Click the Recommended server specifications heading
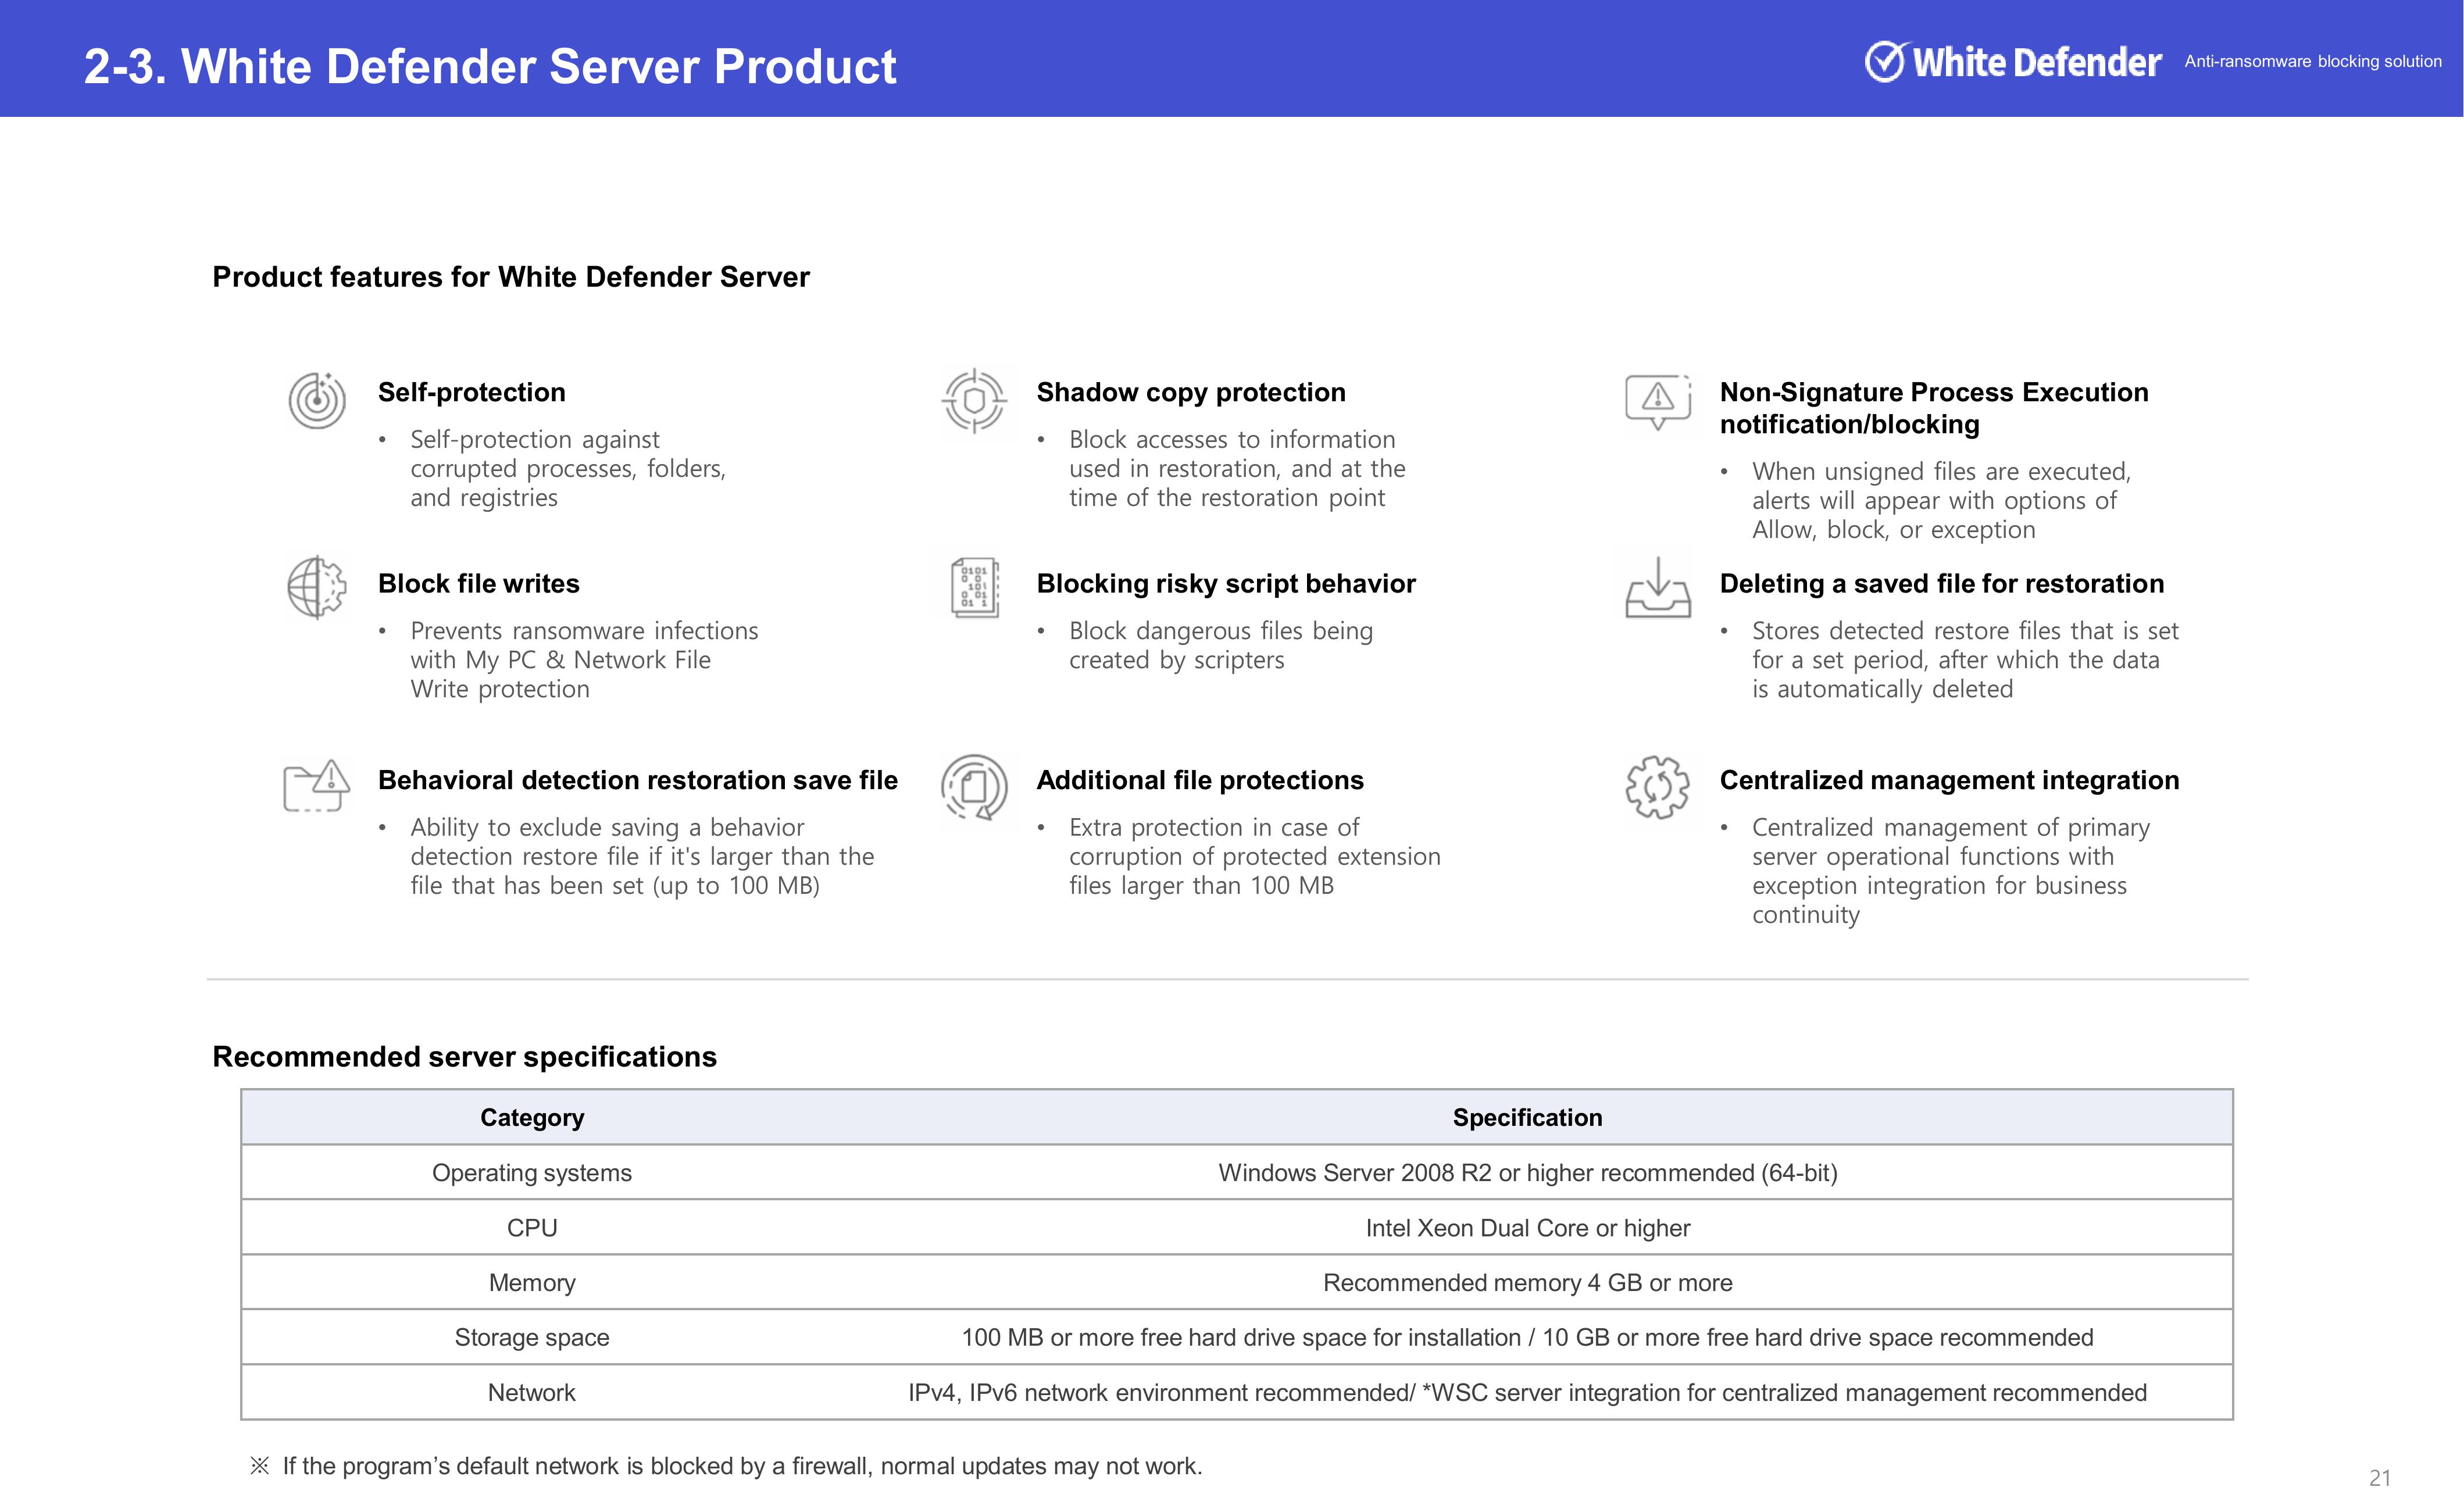Image resolution: width=2464 pixels, height=1512 pixels. coord(464,1056)
